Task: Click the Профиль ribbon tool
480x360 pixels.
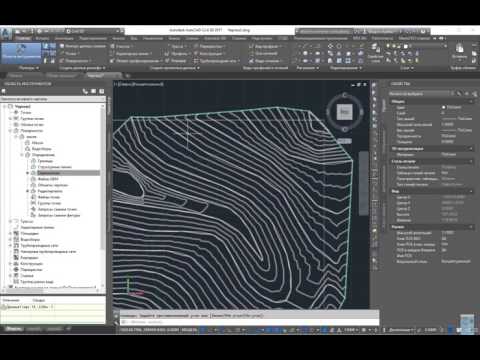Action: click(178, 53)
